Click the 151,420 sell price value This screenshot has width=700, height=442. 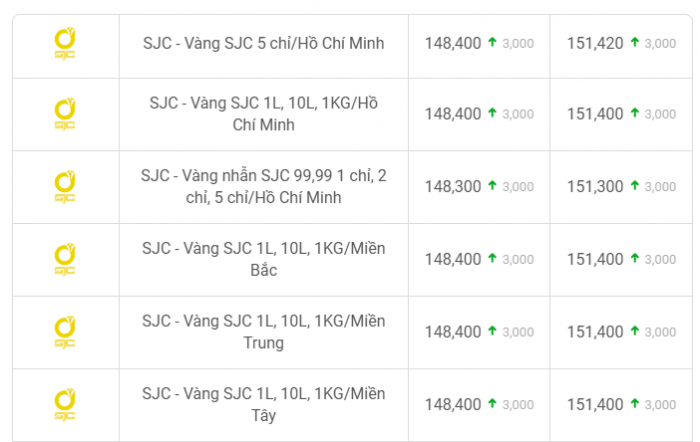click(595, 43)
